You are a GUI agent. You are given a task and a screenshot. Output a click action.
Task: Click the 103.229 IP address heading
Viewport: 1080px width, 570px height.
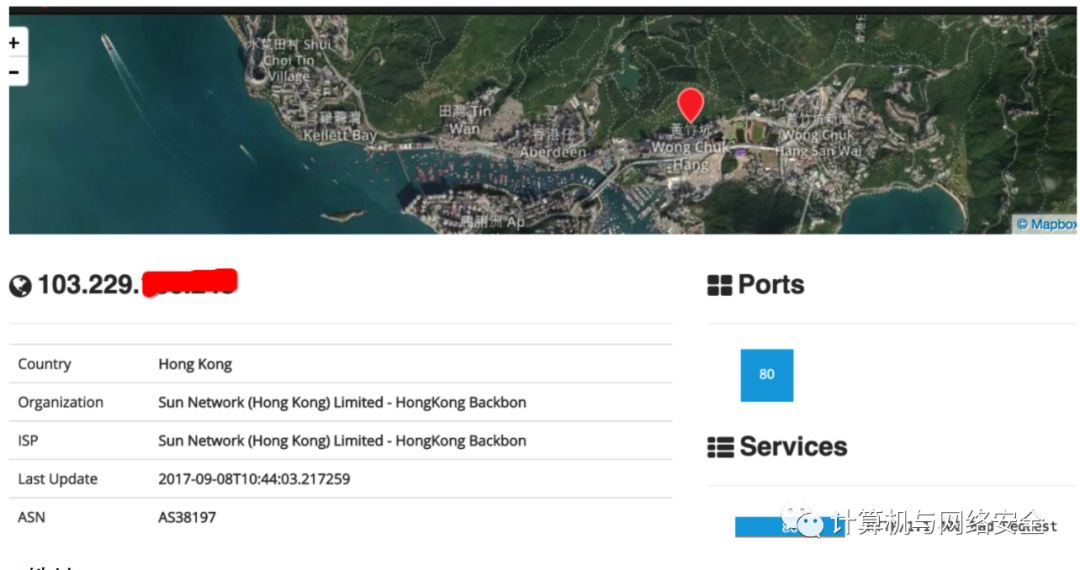[88, 286]
